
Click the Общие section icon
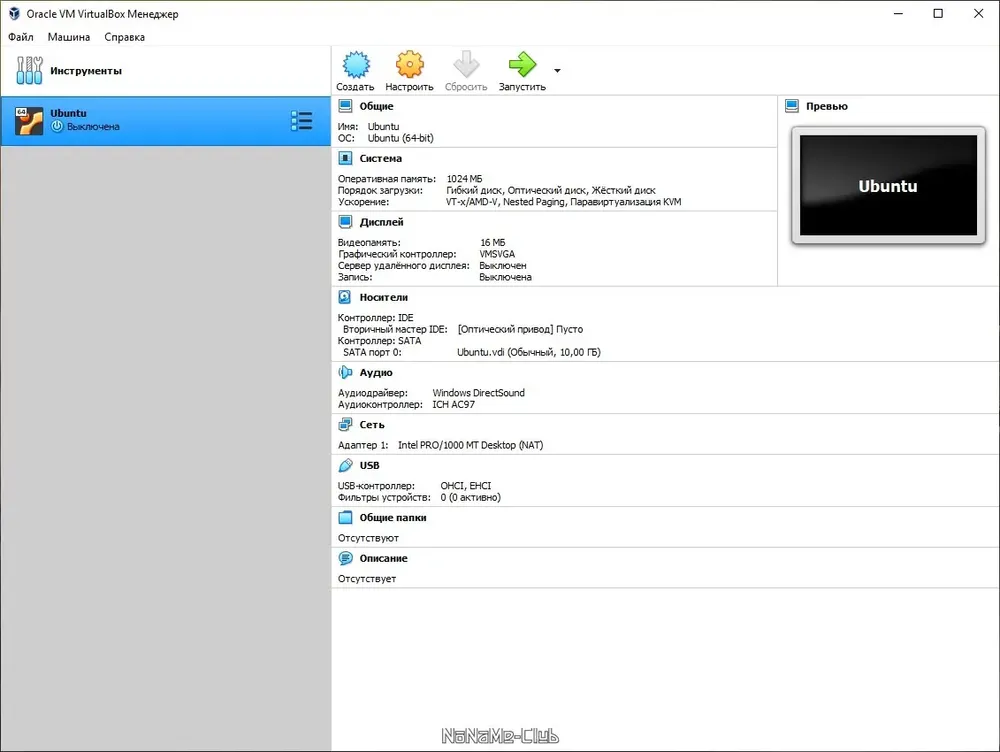(345, 106)
